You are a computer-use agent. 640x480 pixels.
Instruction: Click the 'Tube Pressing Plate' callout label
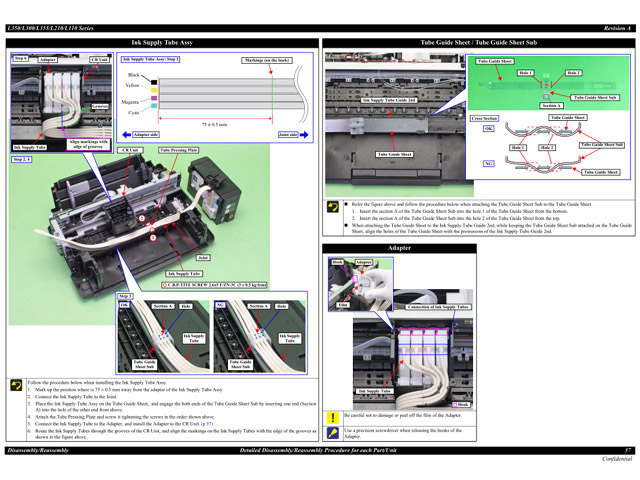[178, 150]
